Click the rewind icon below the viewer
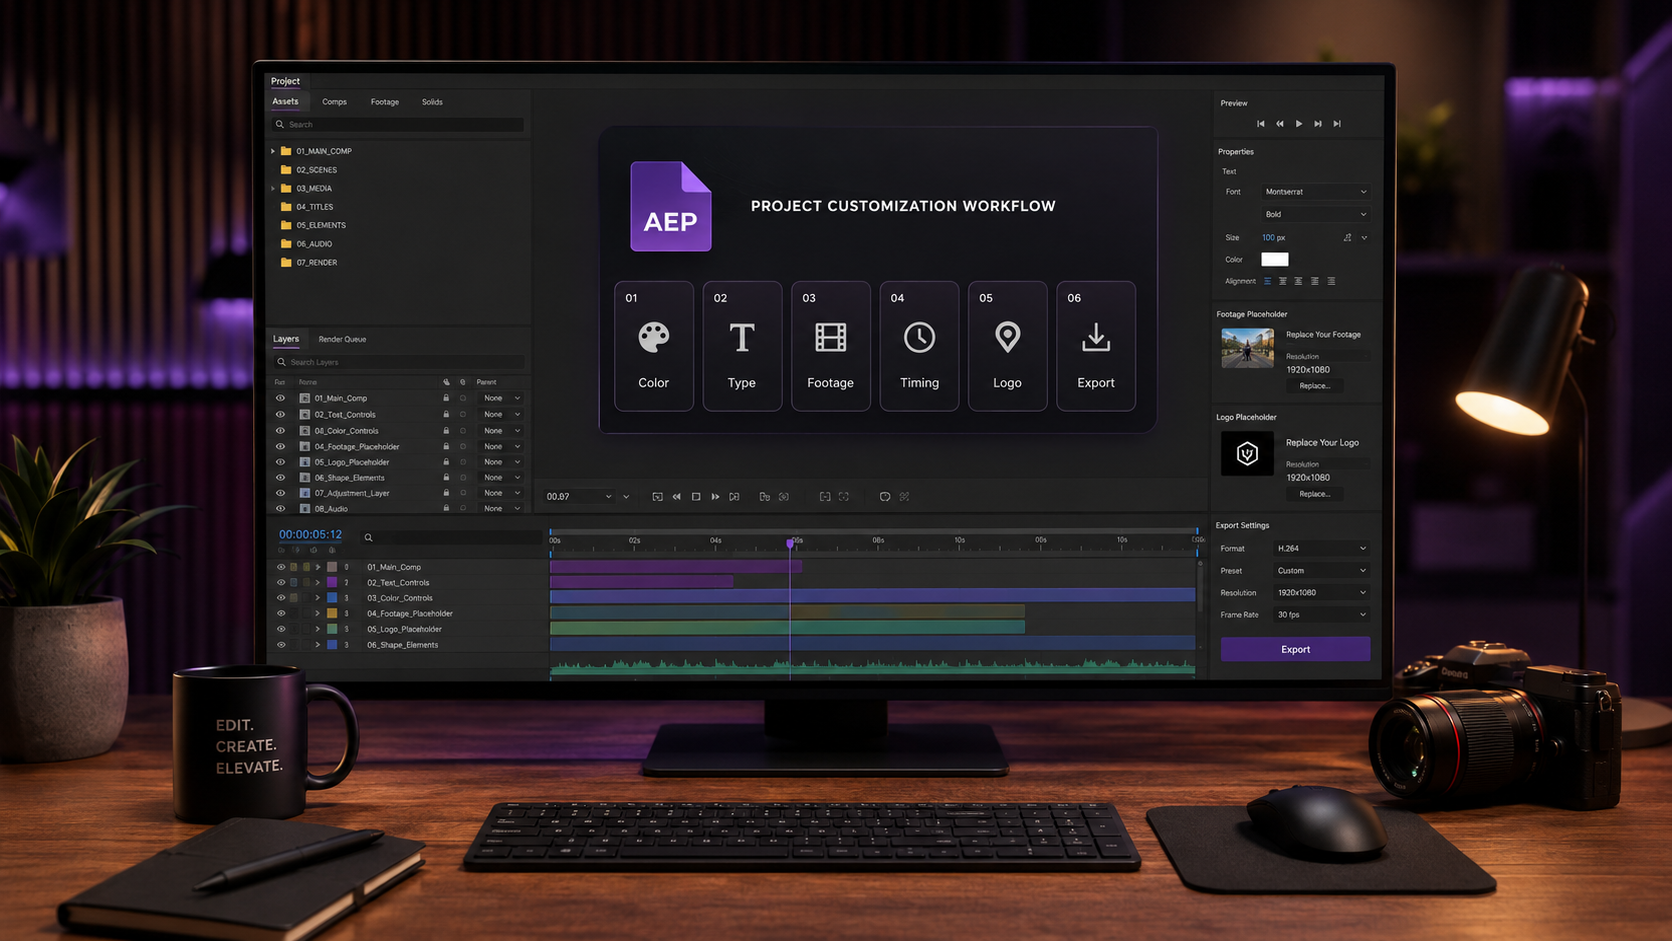Image resolution: width=1672 pixels, height=941 pixels. point(677,497)
